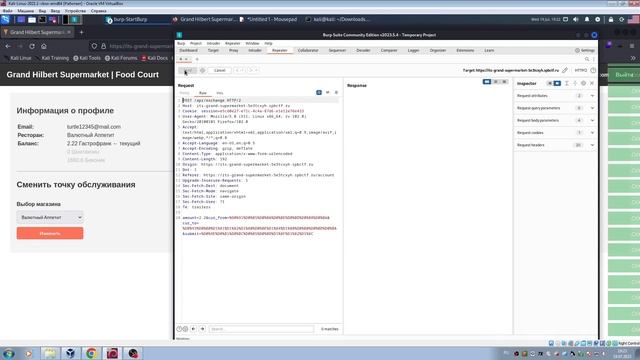Image resolution: width=640 pixels, height=360 pixels.
Task: Go back in Firefox
Action: coord(8,46)
